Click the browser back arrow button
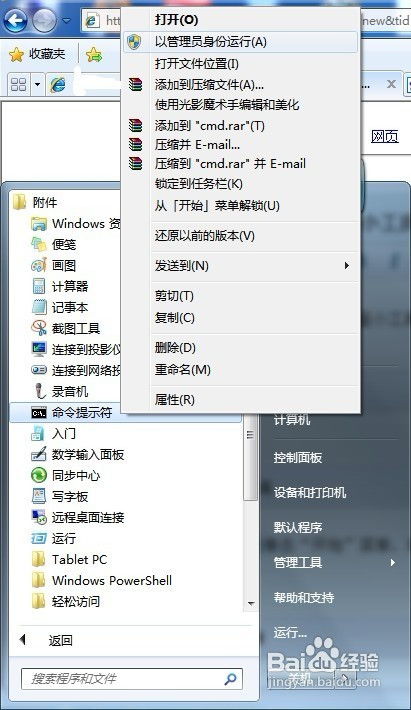411x710 pixels. tap(15, 20)
